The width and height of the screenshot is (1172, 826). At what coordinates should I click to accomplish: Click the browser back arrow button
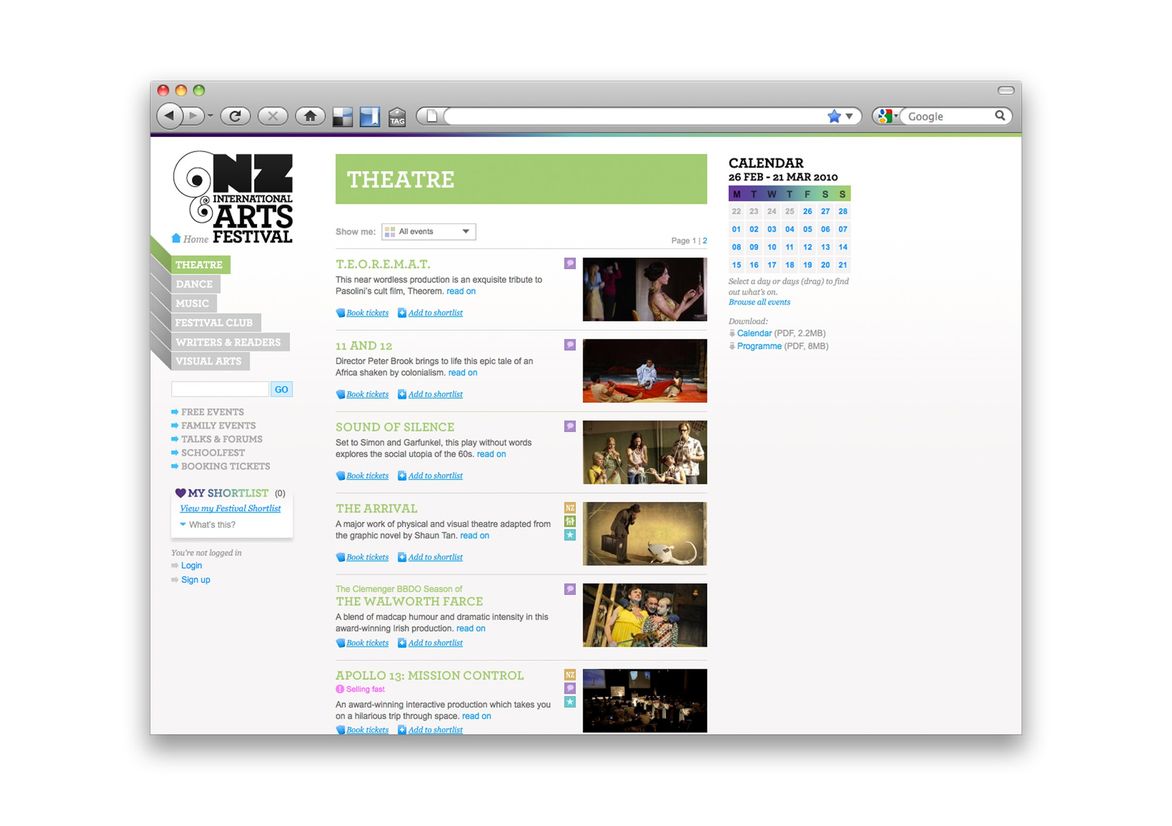(170, 116)
